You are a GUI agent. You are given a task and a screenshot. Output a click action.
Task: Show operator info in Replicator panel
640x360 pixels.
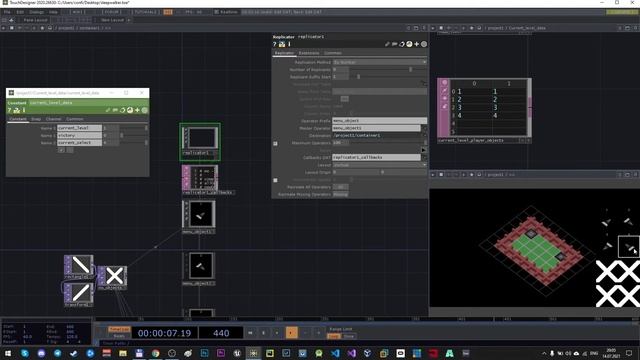(x=289, y=44)
